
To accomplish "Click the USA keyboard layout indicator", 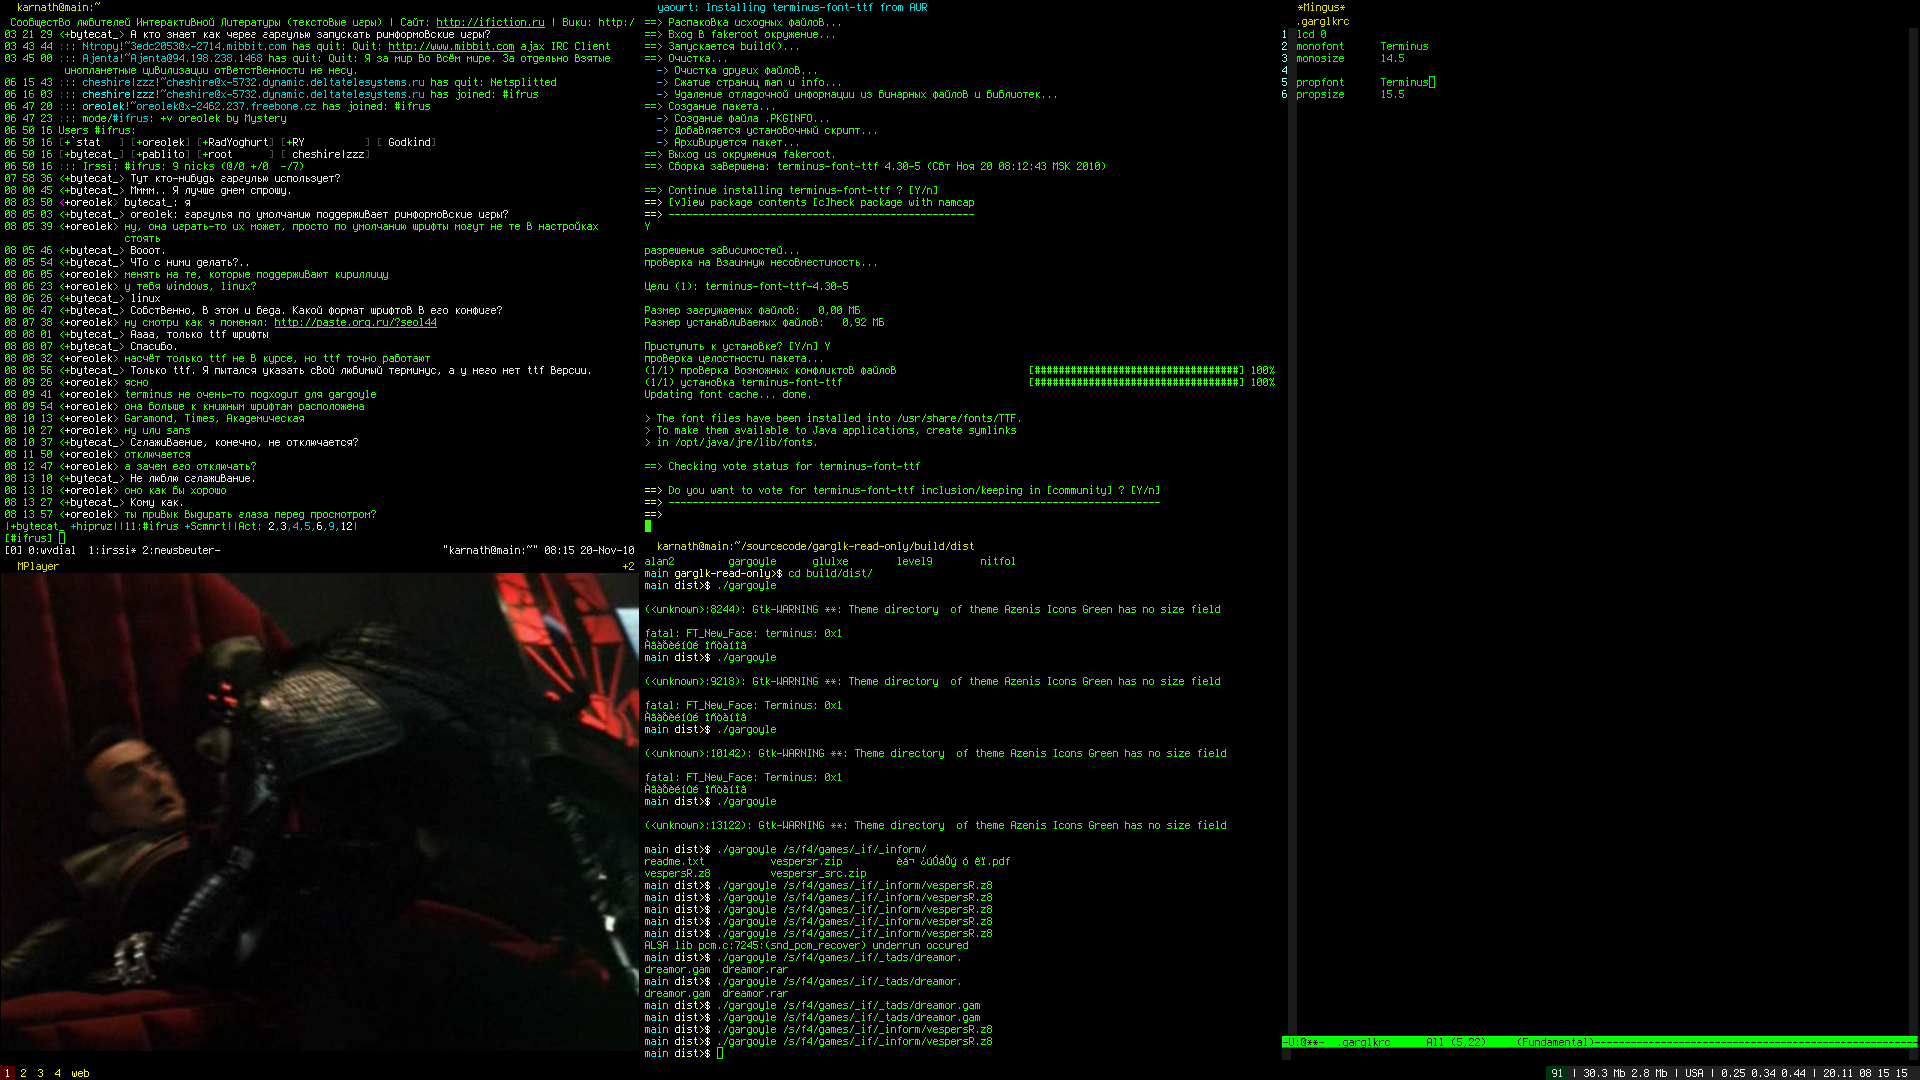I will pyautogui.click(x=1694, y=1073).
